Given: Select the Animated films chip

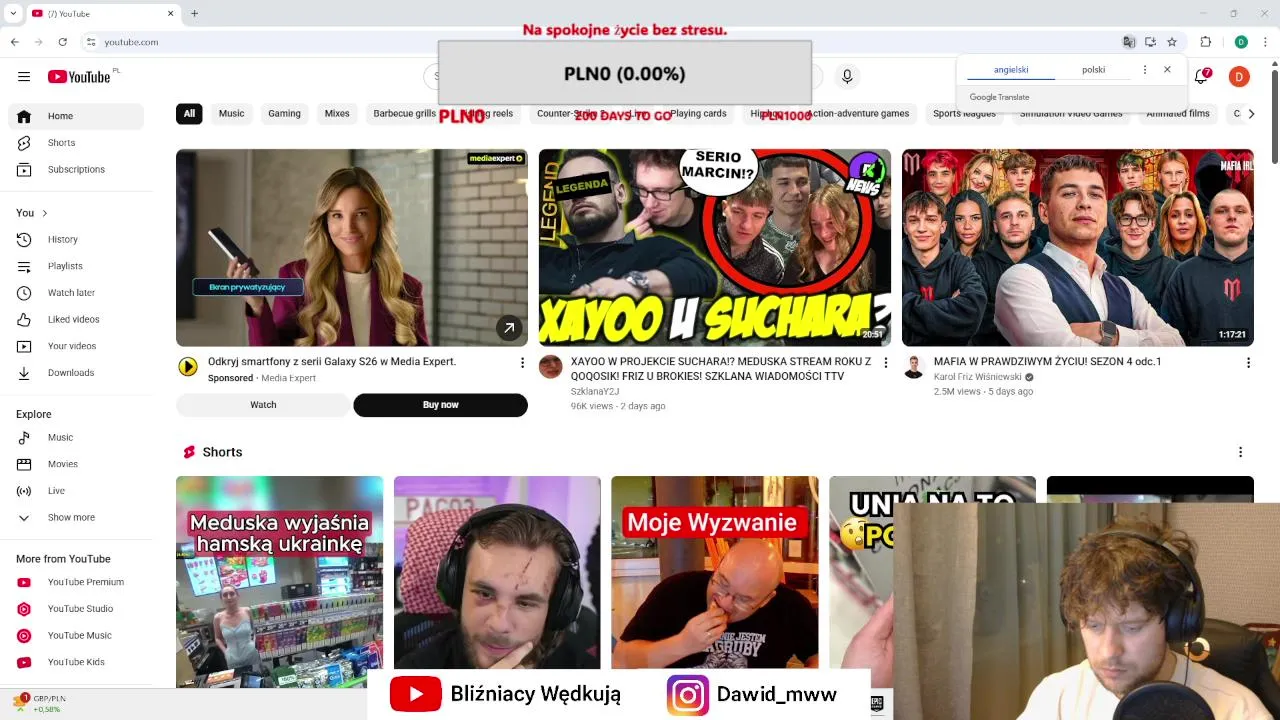Looking at the screenshot, I should click(1178, 114).
